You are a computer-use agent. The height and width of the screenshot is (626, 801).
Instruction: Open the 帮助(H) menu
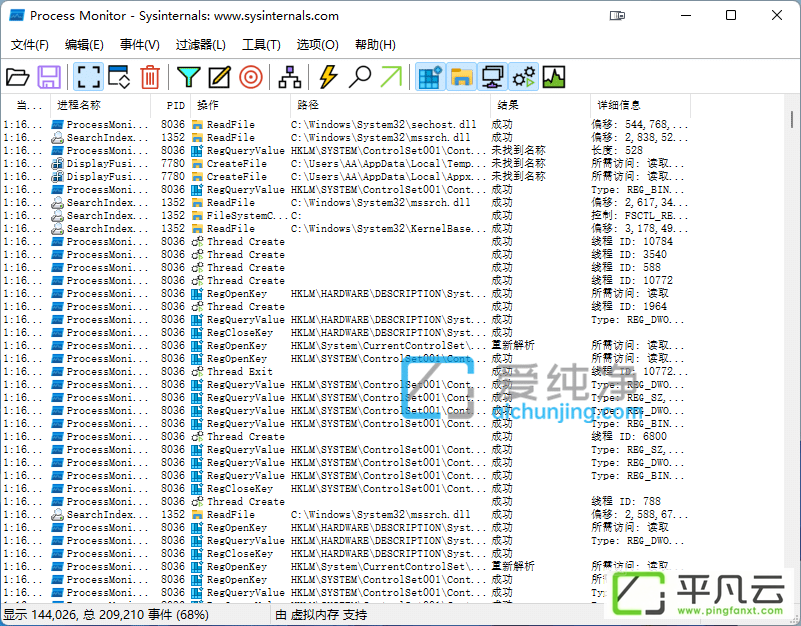pyautogui.click(x=375, y=45)
